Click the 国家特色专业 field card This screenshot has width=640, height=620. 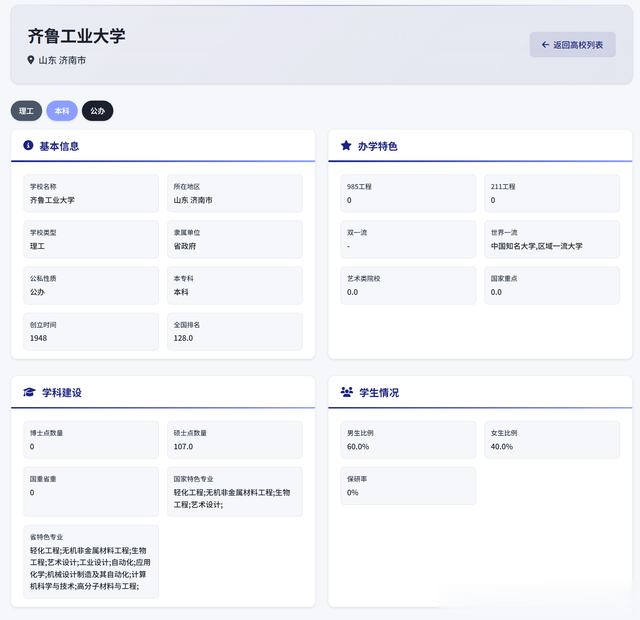235,492
